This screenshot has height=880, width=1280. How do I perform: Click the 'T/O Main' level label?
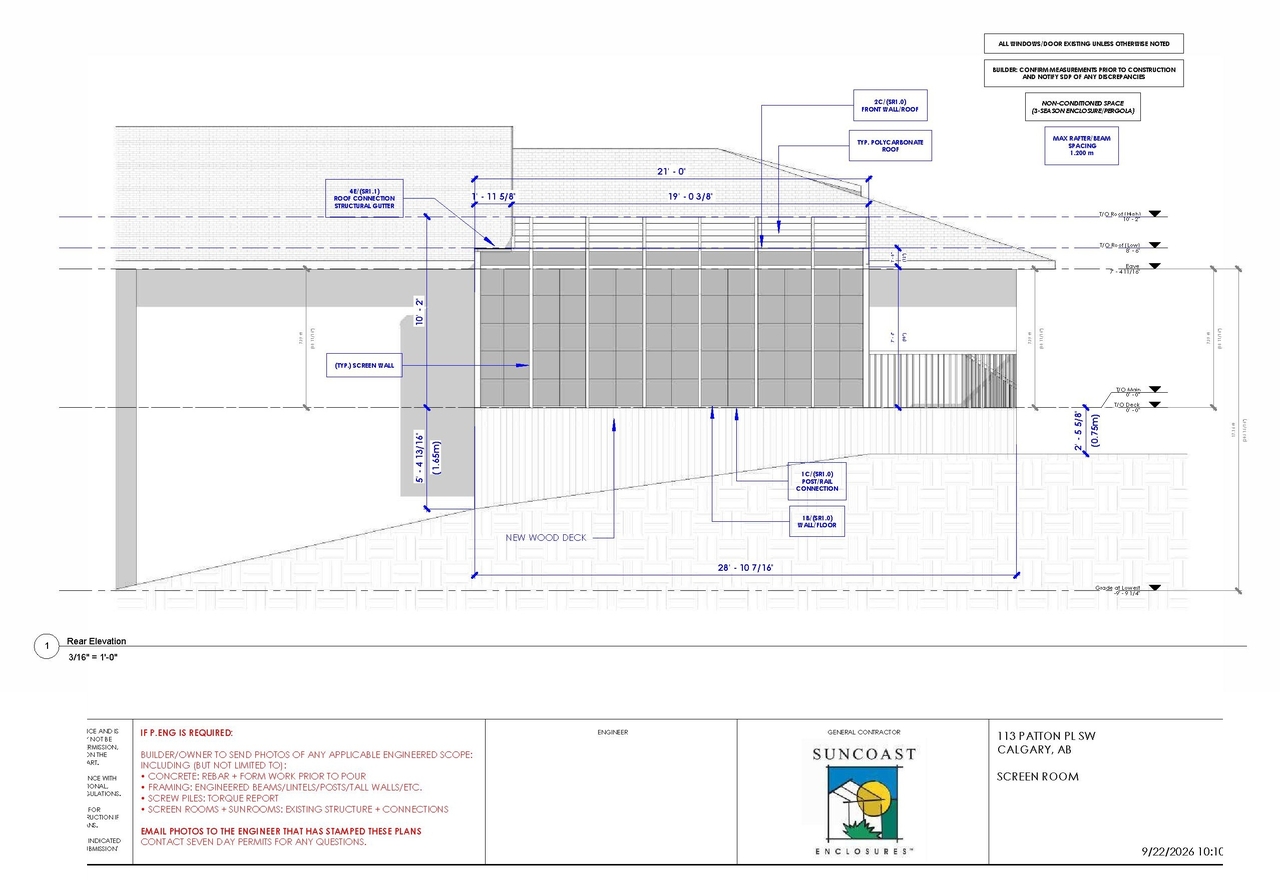[1128, 389]
